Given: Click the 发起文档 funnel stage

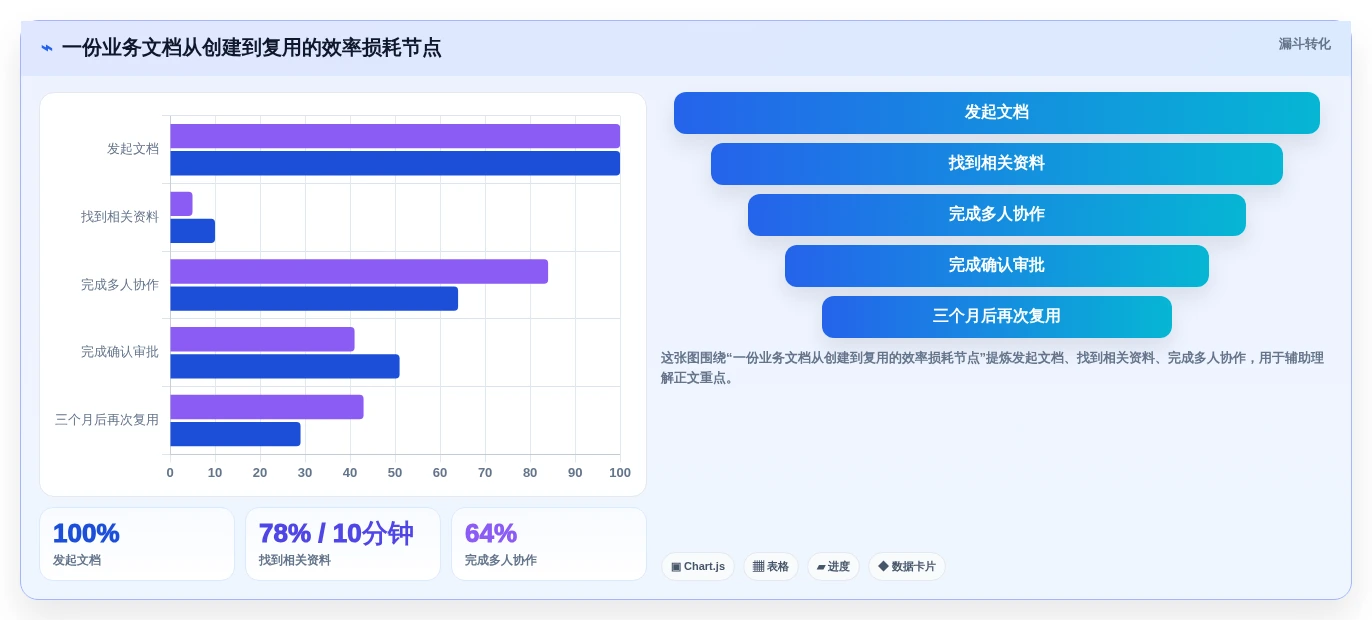Looking at the screenshot, I should (997, 113).
